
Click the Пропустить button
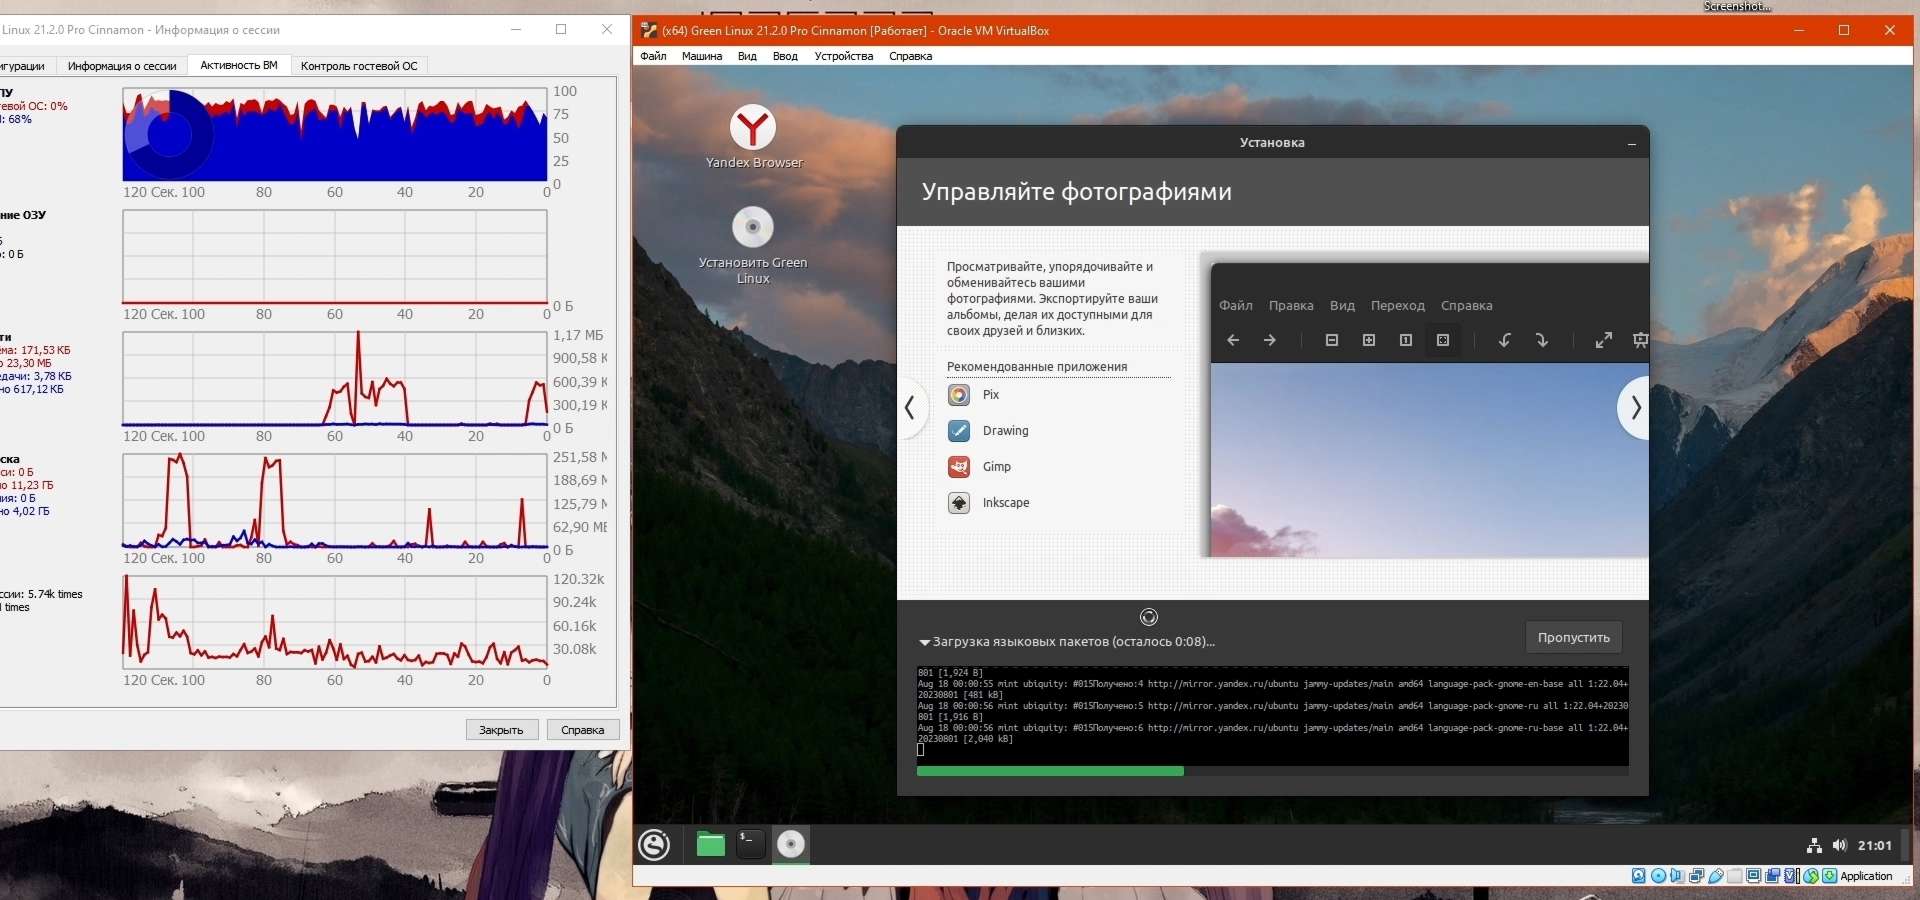pos(1574,638)
